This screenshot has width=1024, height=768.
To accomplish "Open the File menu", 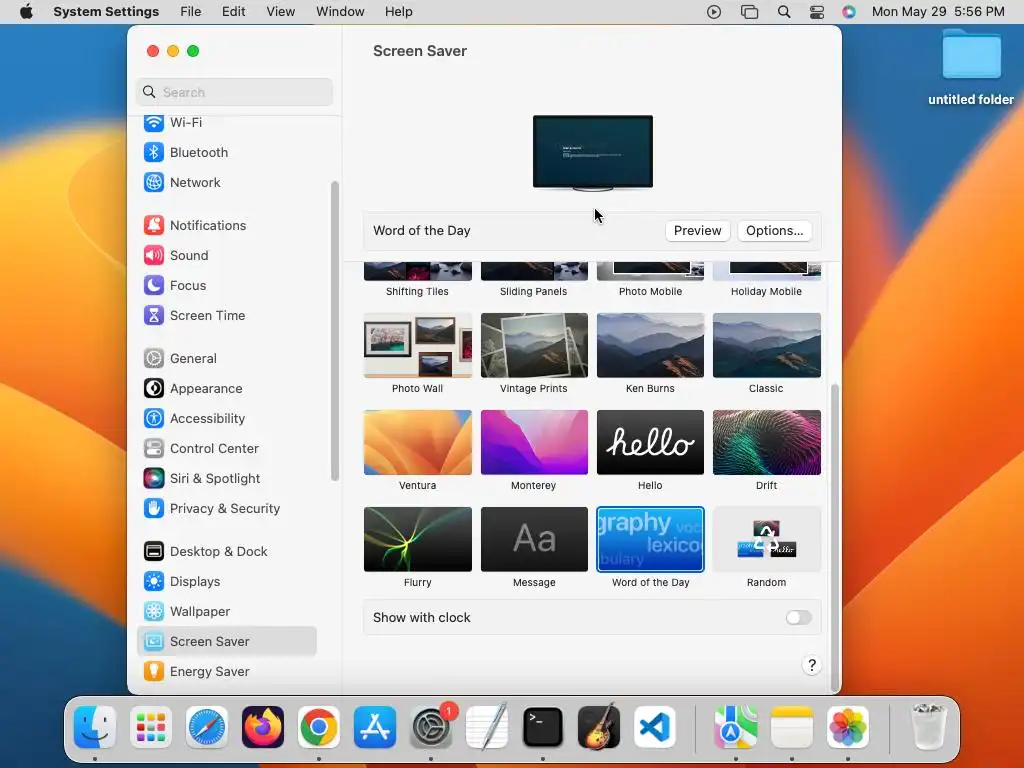I will coord(191,12).
